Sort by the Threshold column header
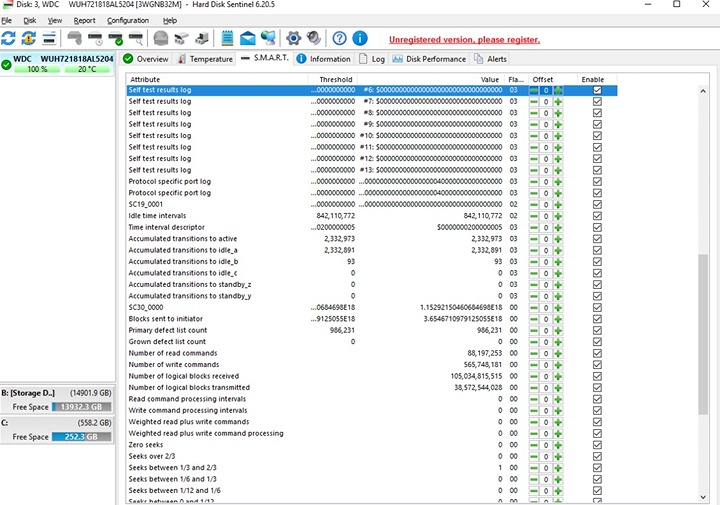720x505 pixels. 332,79
